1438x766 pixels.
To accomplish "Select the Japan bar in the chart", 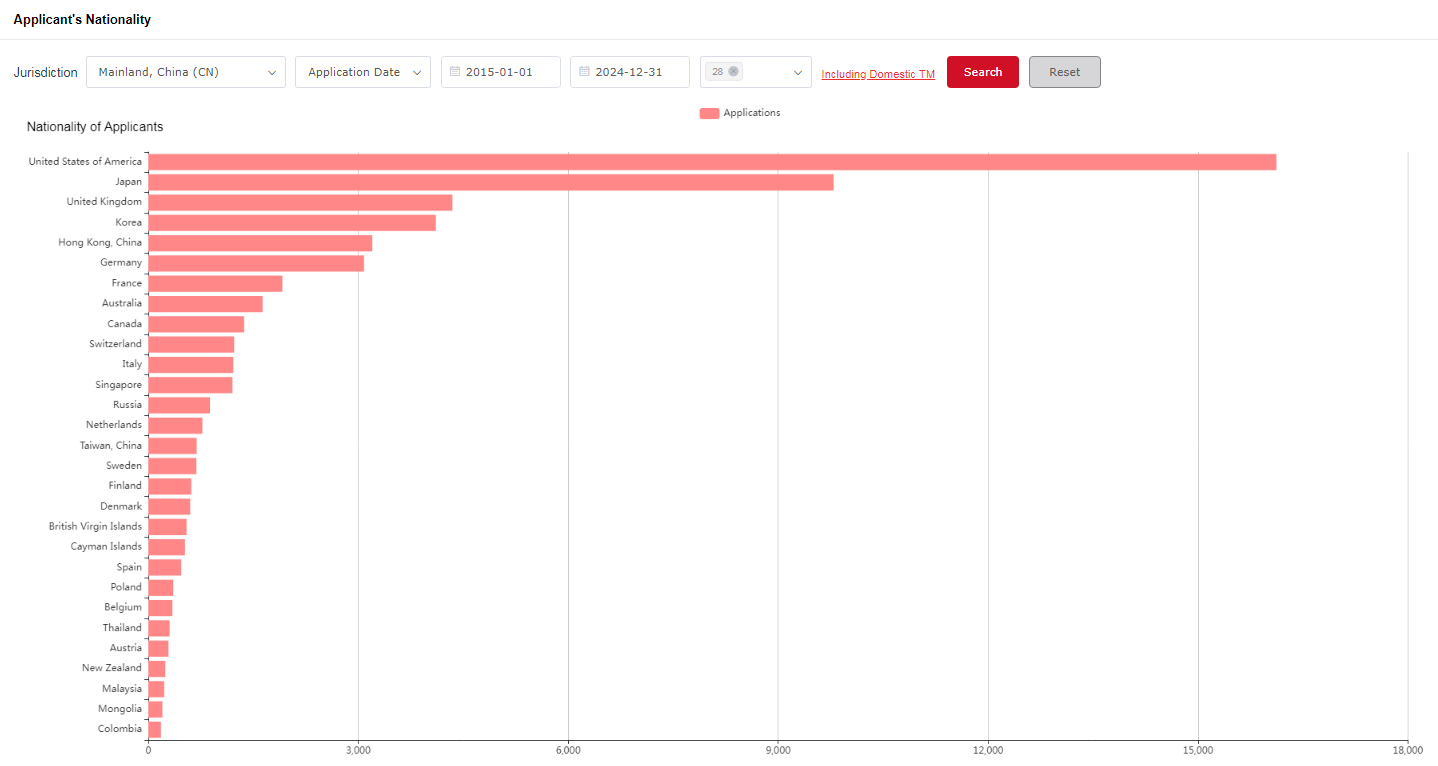I will coord(490,182).
